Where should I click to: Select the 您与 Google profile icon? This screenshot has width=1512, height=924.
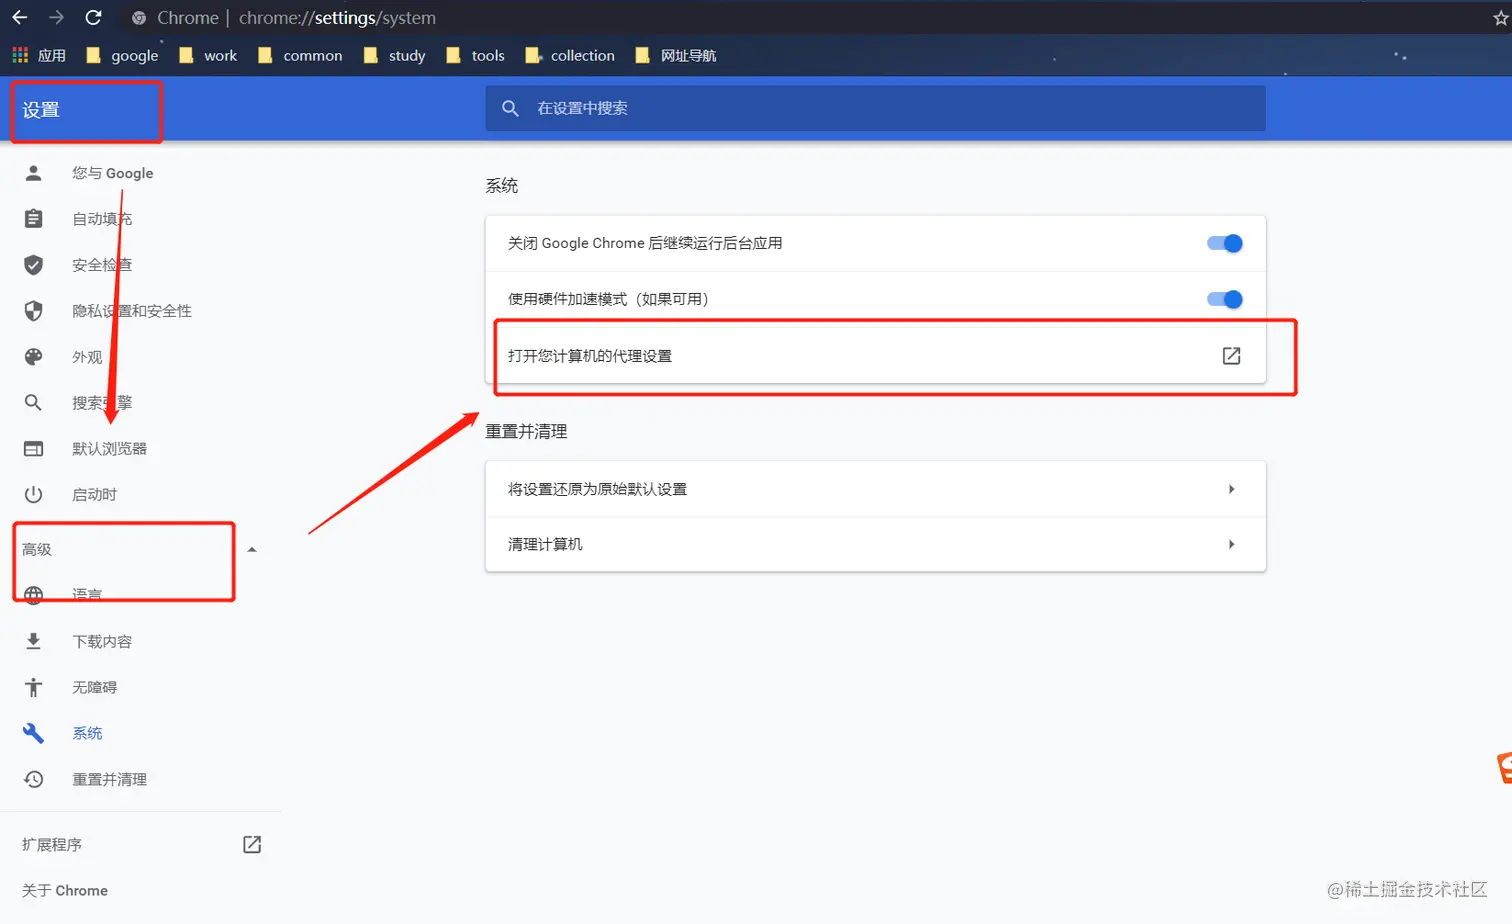pos(33,172)
